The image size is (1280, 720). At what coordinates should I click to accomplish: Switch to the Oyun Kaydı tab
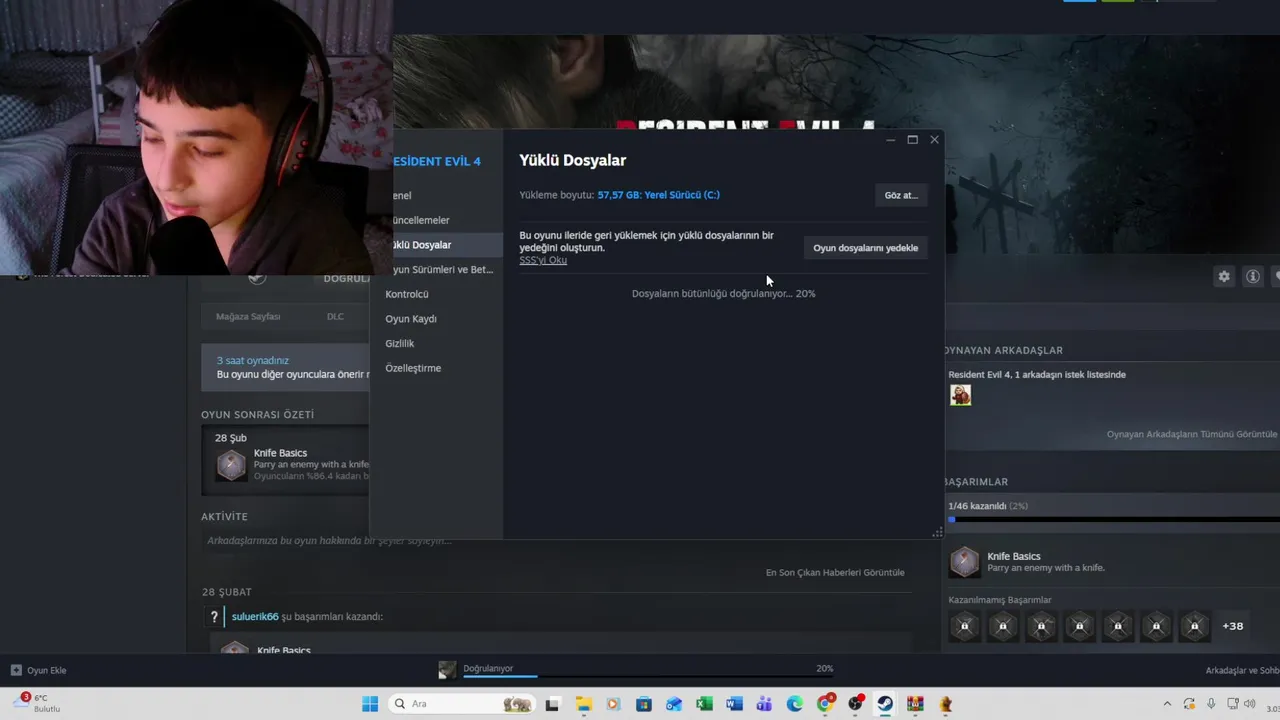(411, 319)
